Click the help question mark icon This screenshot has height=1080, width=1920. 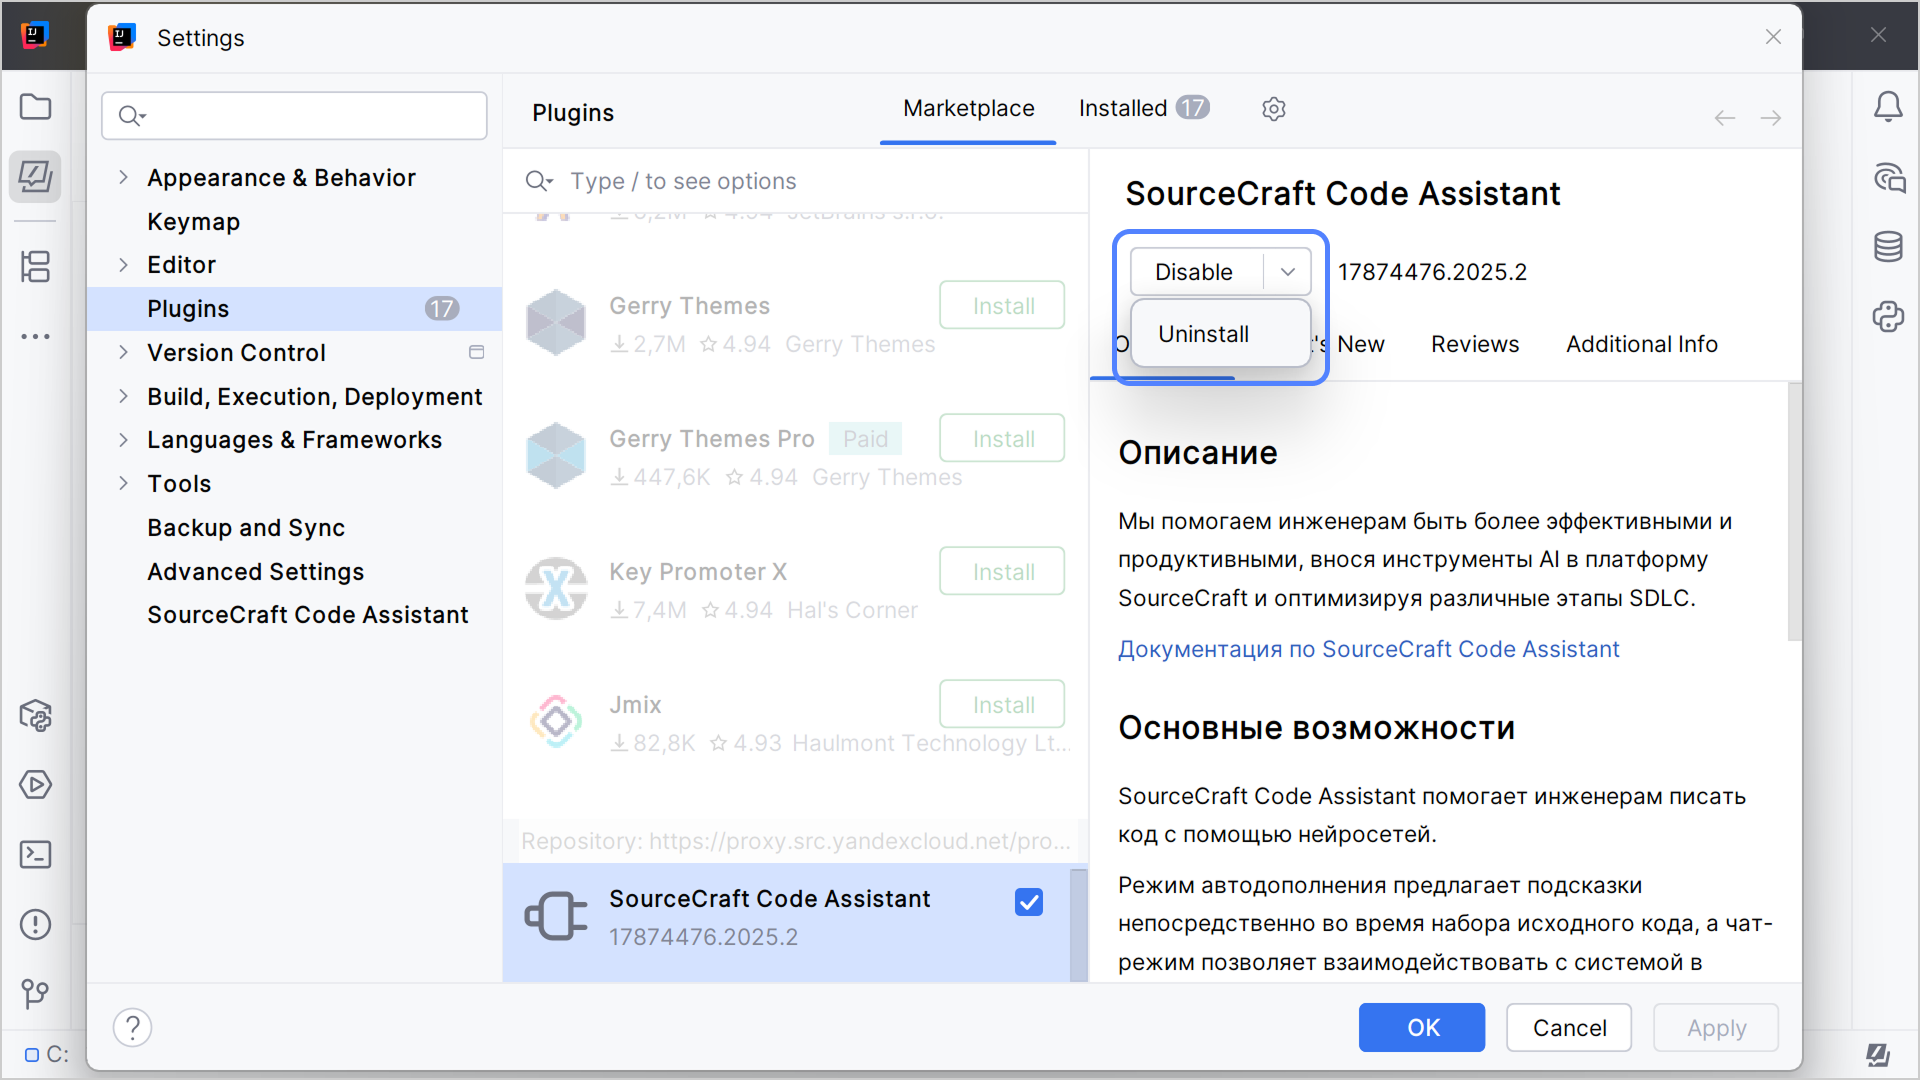(x=132, y=1027)
